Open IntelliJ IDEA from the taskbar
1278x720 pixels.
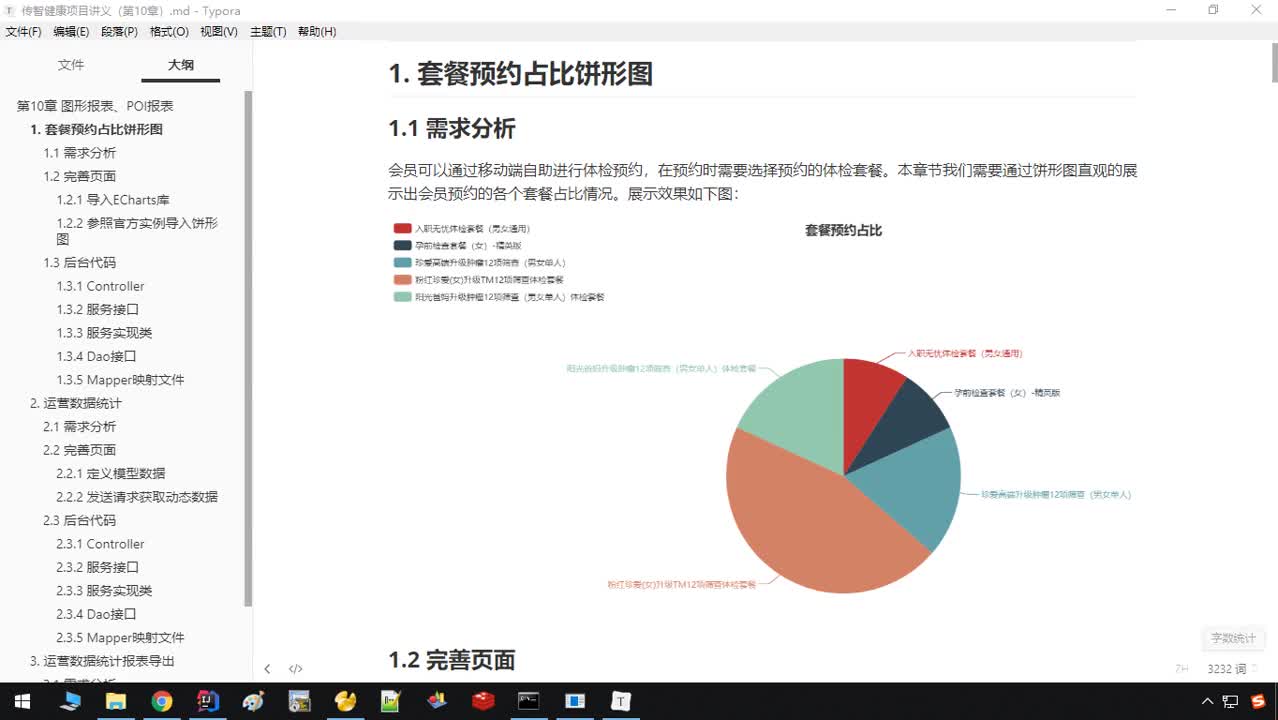[x=207, y=701]
